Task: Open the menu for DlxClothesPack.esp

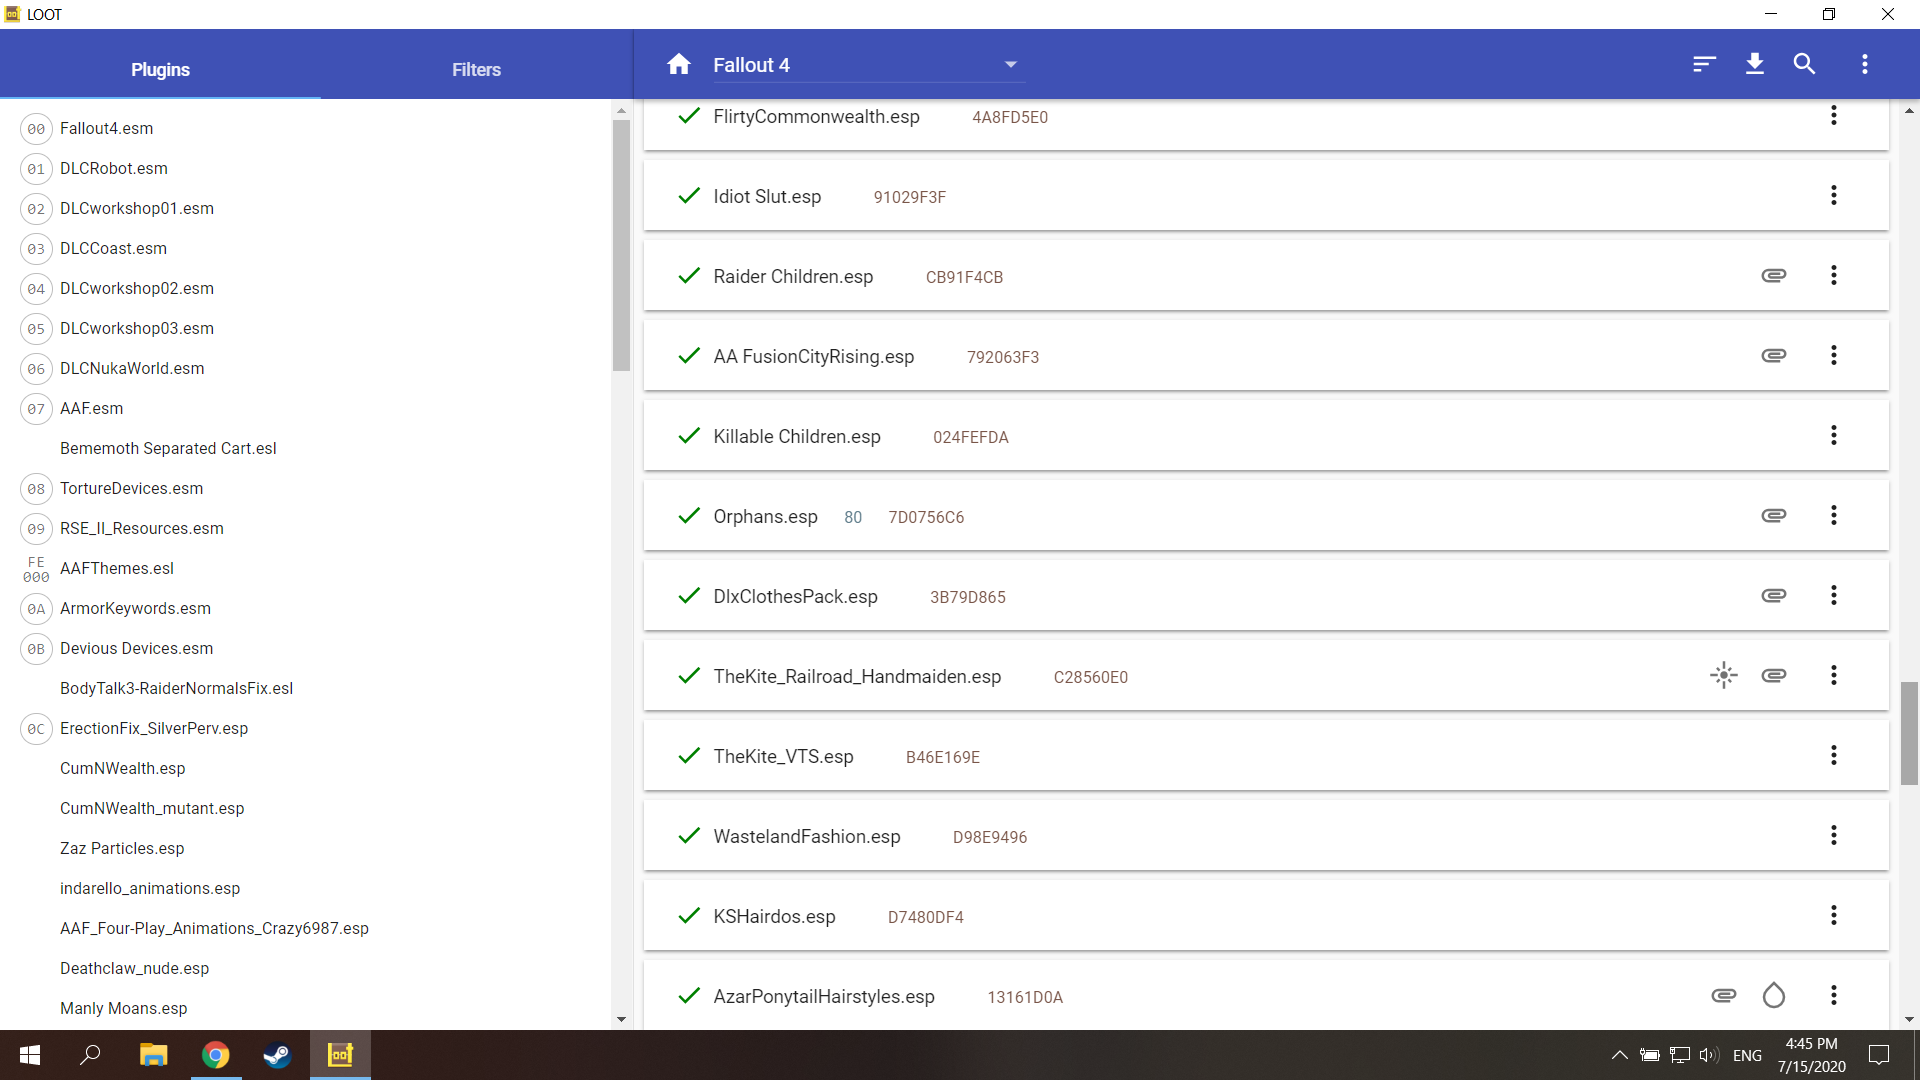Action: (x=1834, y=595)
